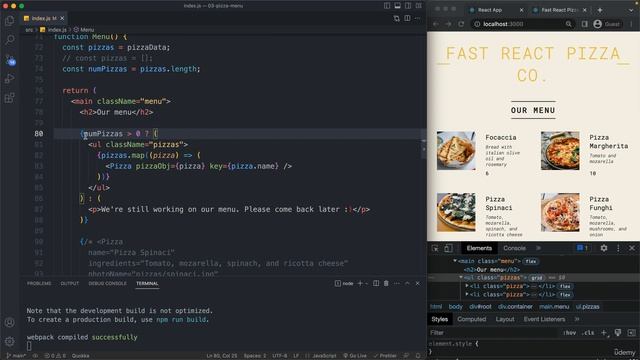Click the Quokka status bar item

80,356
